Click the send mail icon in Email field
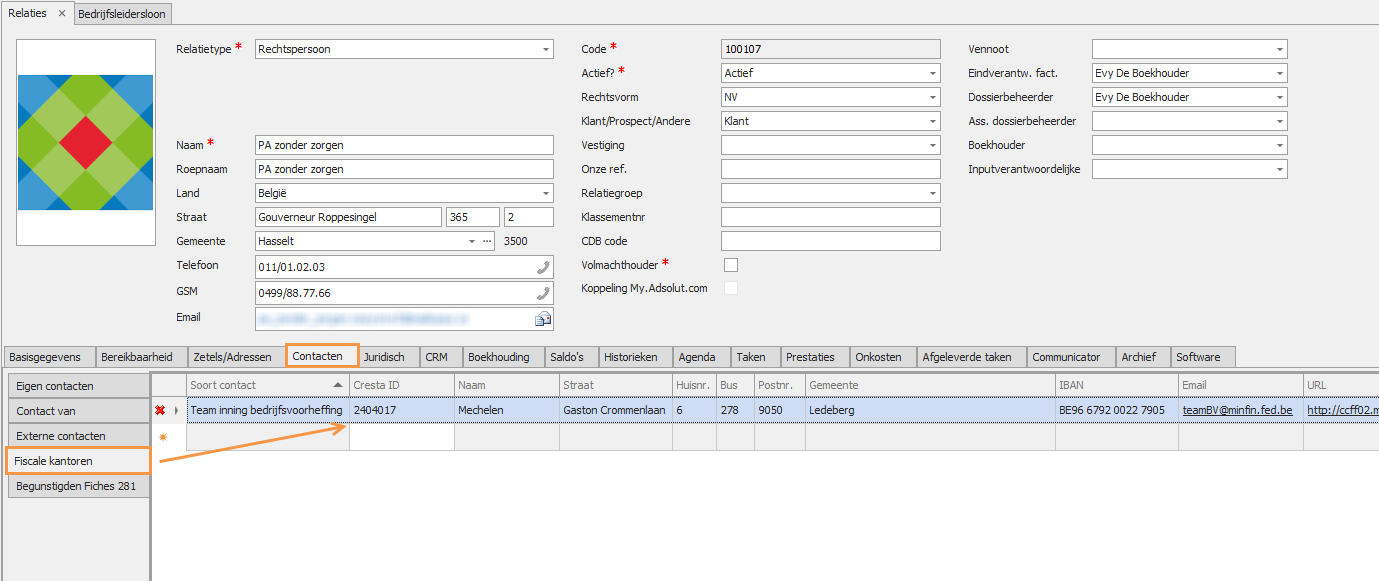Image resolution: width=1379 pixels, height=581 pixels. tap(543, 319)
